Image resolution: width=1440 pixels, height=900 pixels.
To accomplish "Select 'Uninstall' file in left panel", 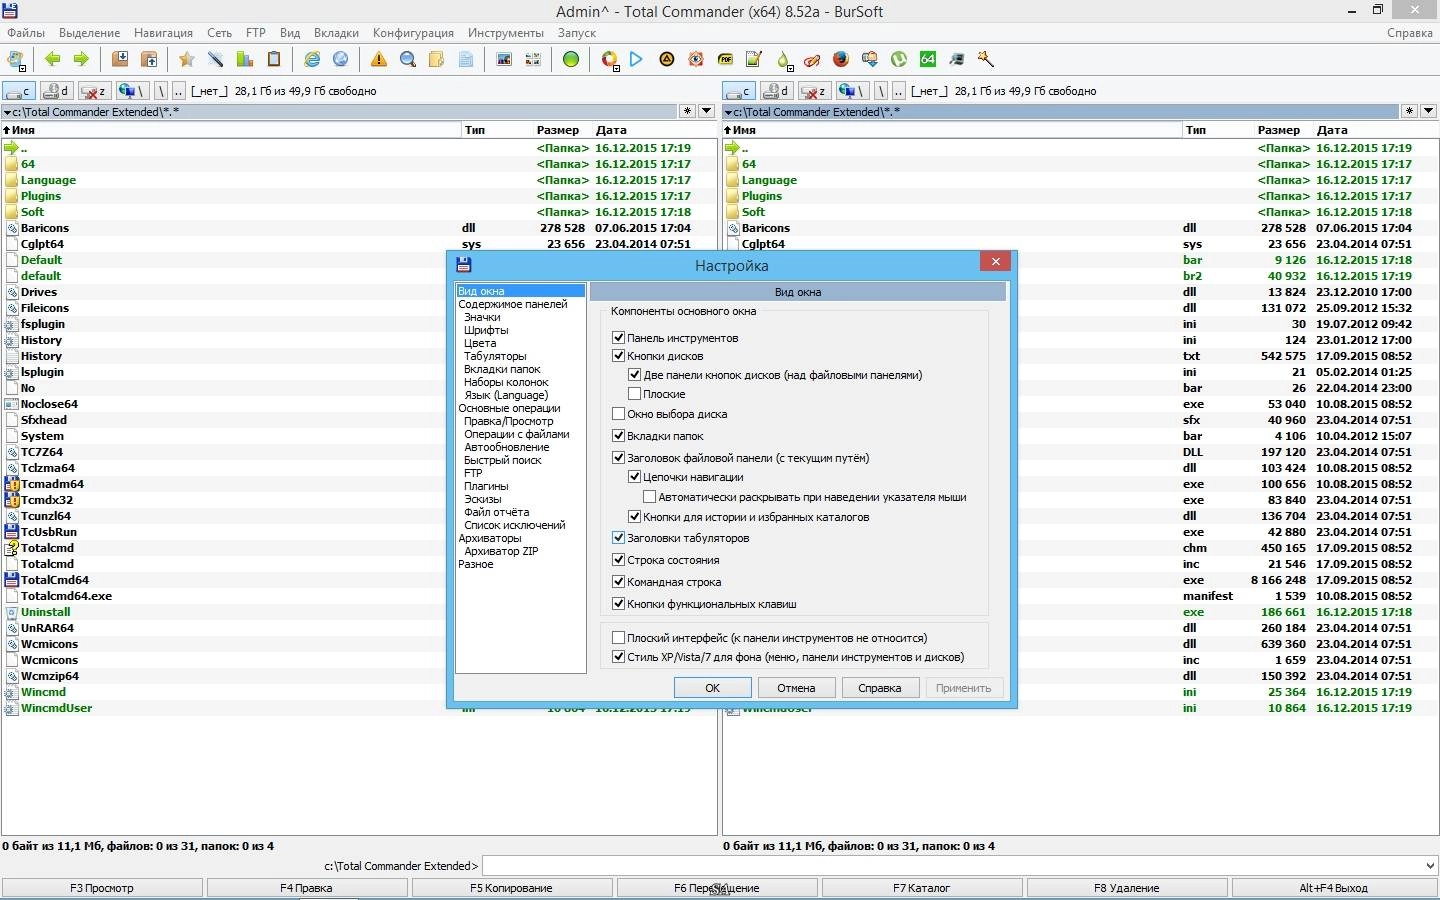I will pyautogui.click(x=45, y=612).
